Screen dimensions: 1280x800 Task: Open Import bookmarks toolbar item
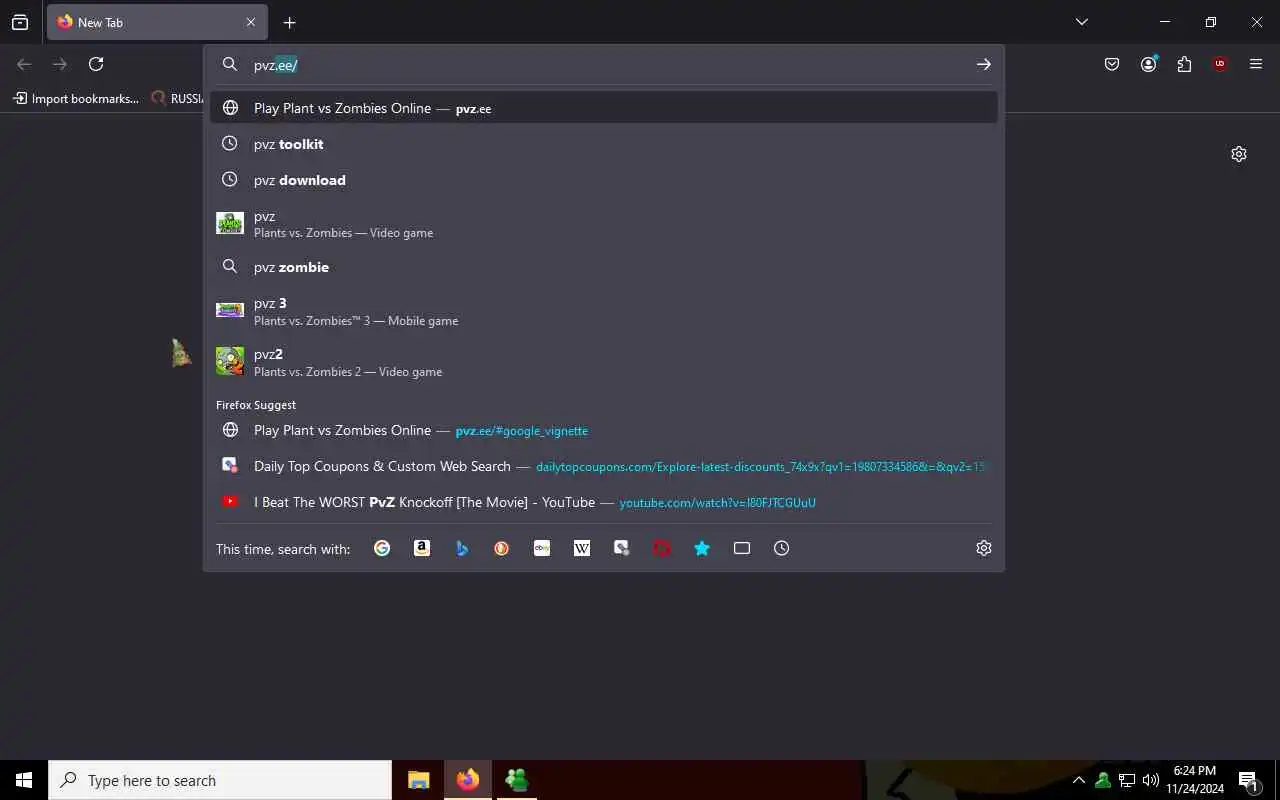coord(76,98)
